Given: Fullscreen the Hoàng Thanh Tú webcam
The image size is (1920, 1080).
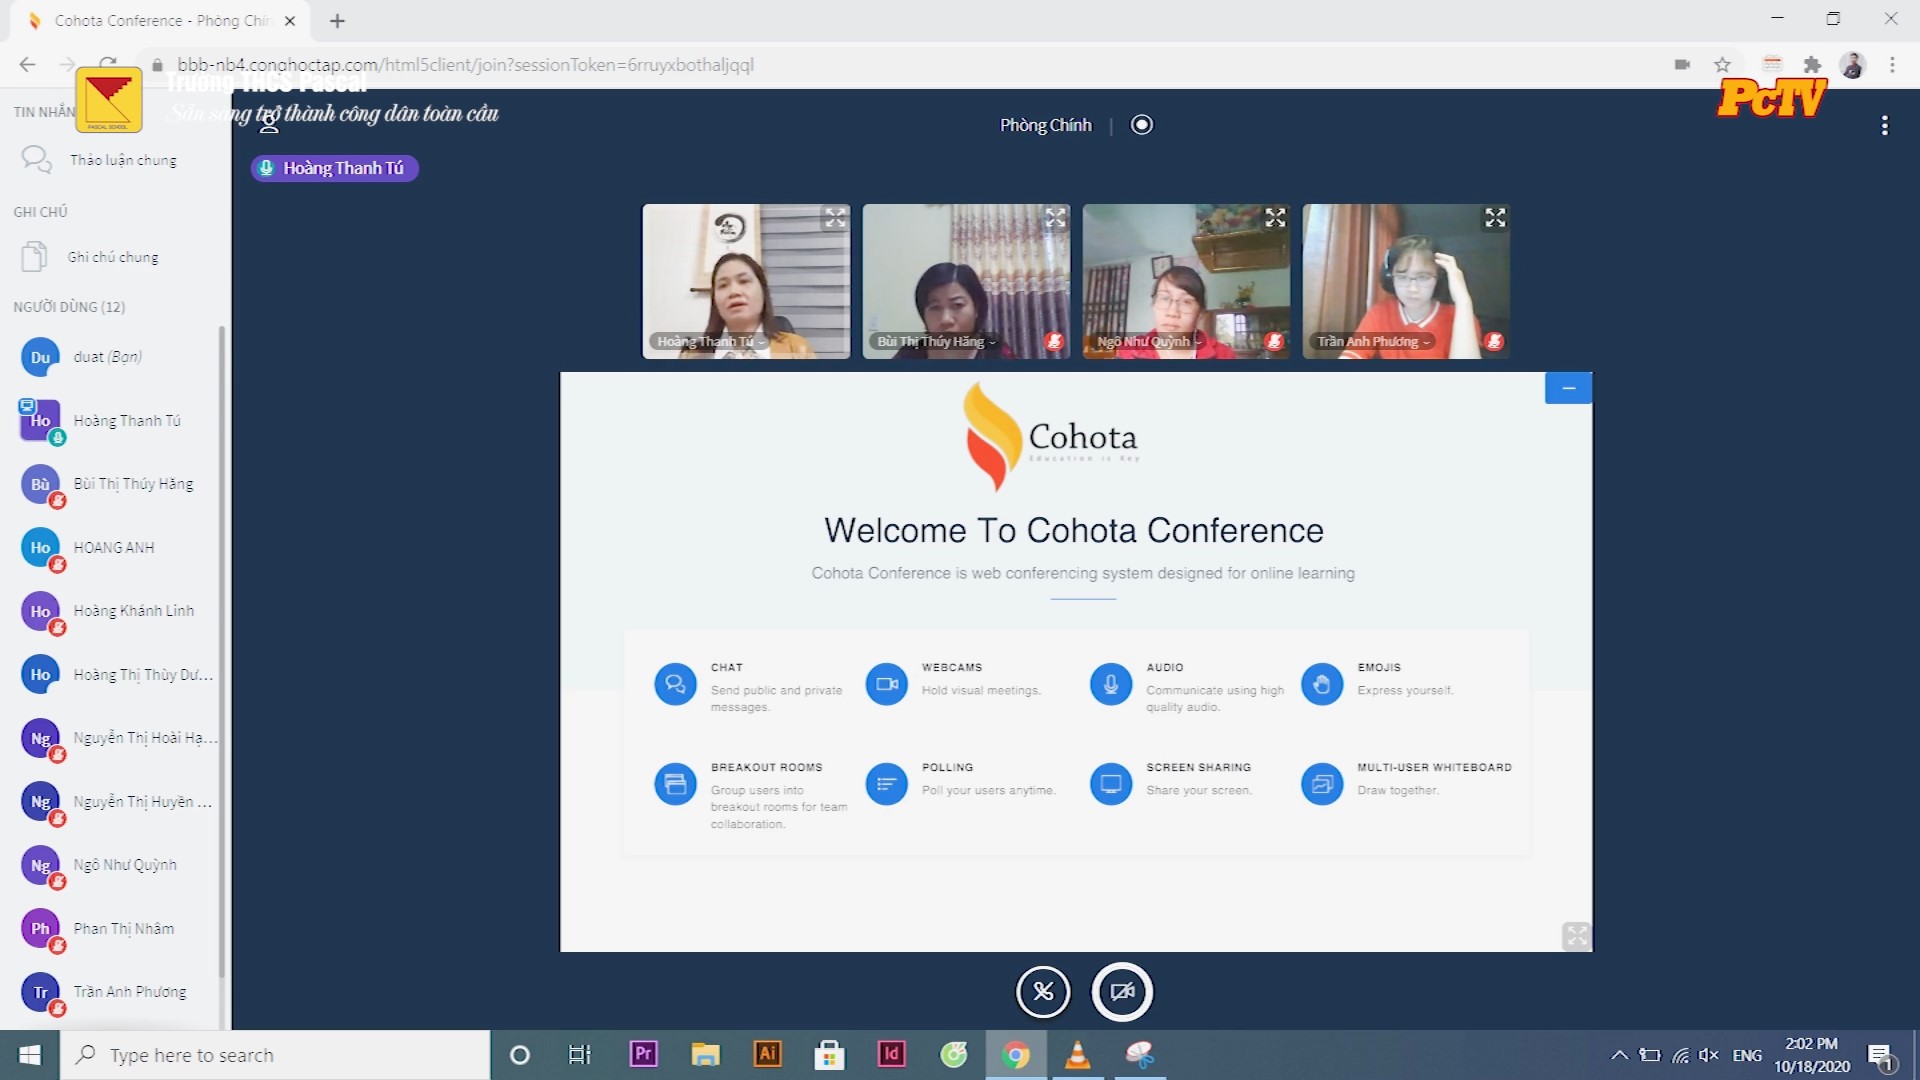Looking at the screenshot, I should click(835, 218).
